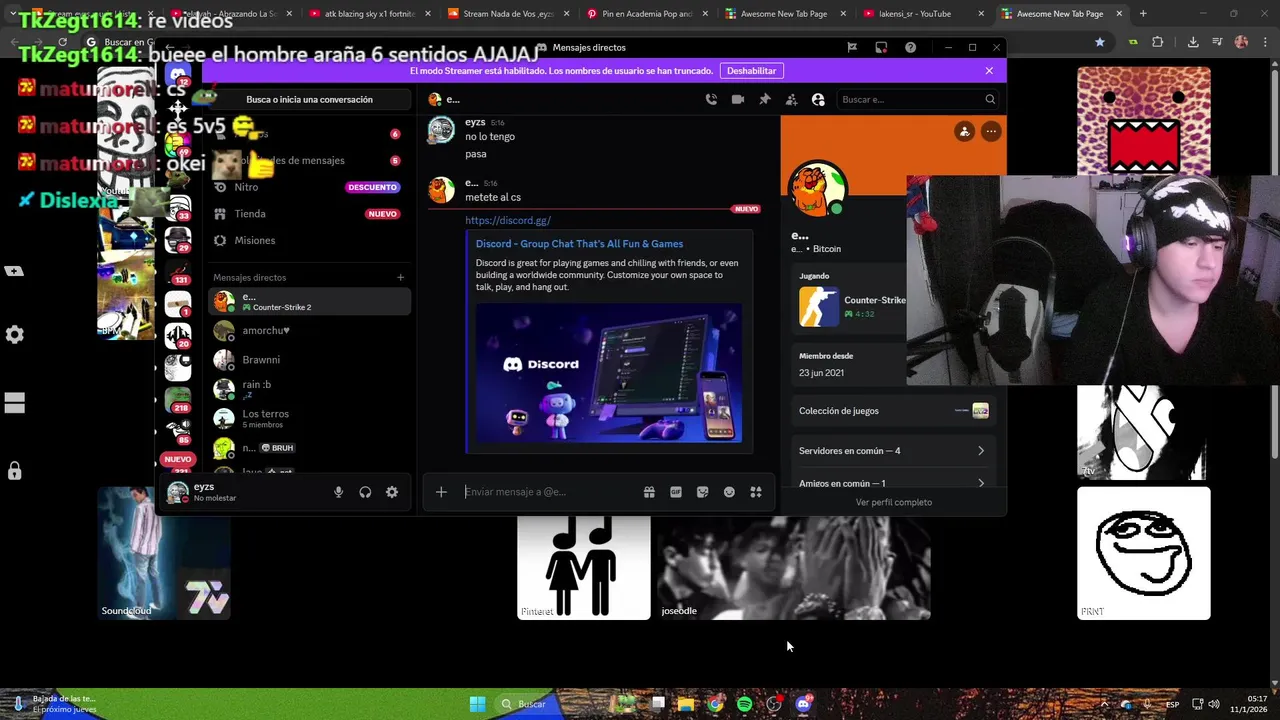Open the server with 131 badge
The height and width of the screenshot is (720, 1280).
point(178,271)
